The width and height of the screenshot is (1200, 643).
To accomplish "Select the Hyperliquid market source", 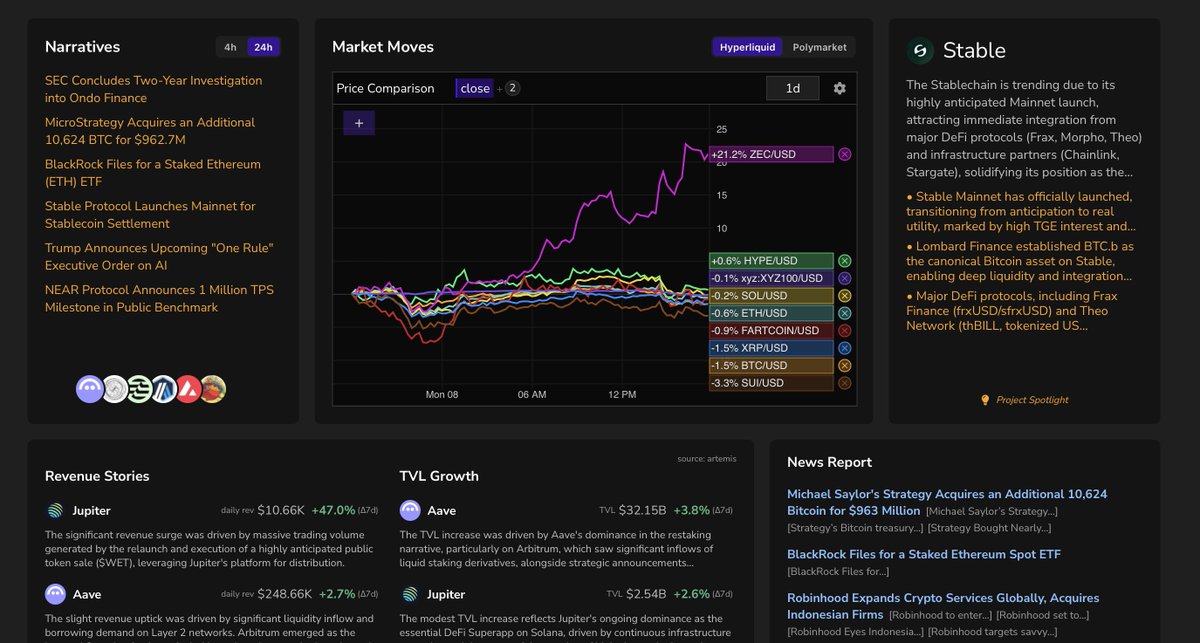I will click(748, 47).
